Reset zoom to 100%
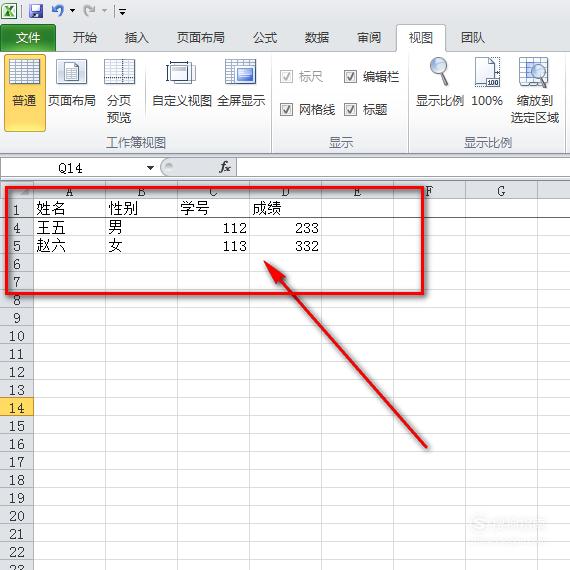This screenshot has height=570, width=570. coord(487,83)
